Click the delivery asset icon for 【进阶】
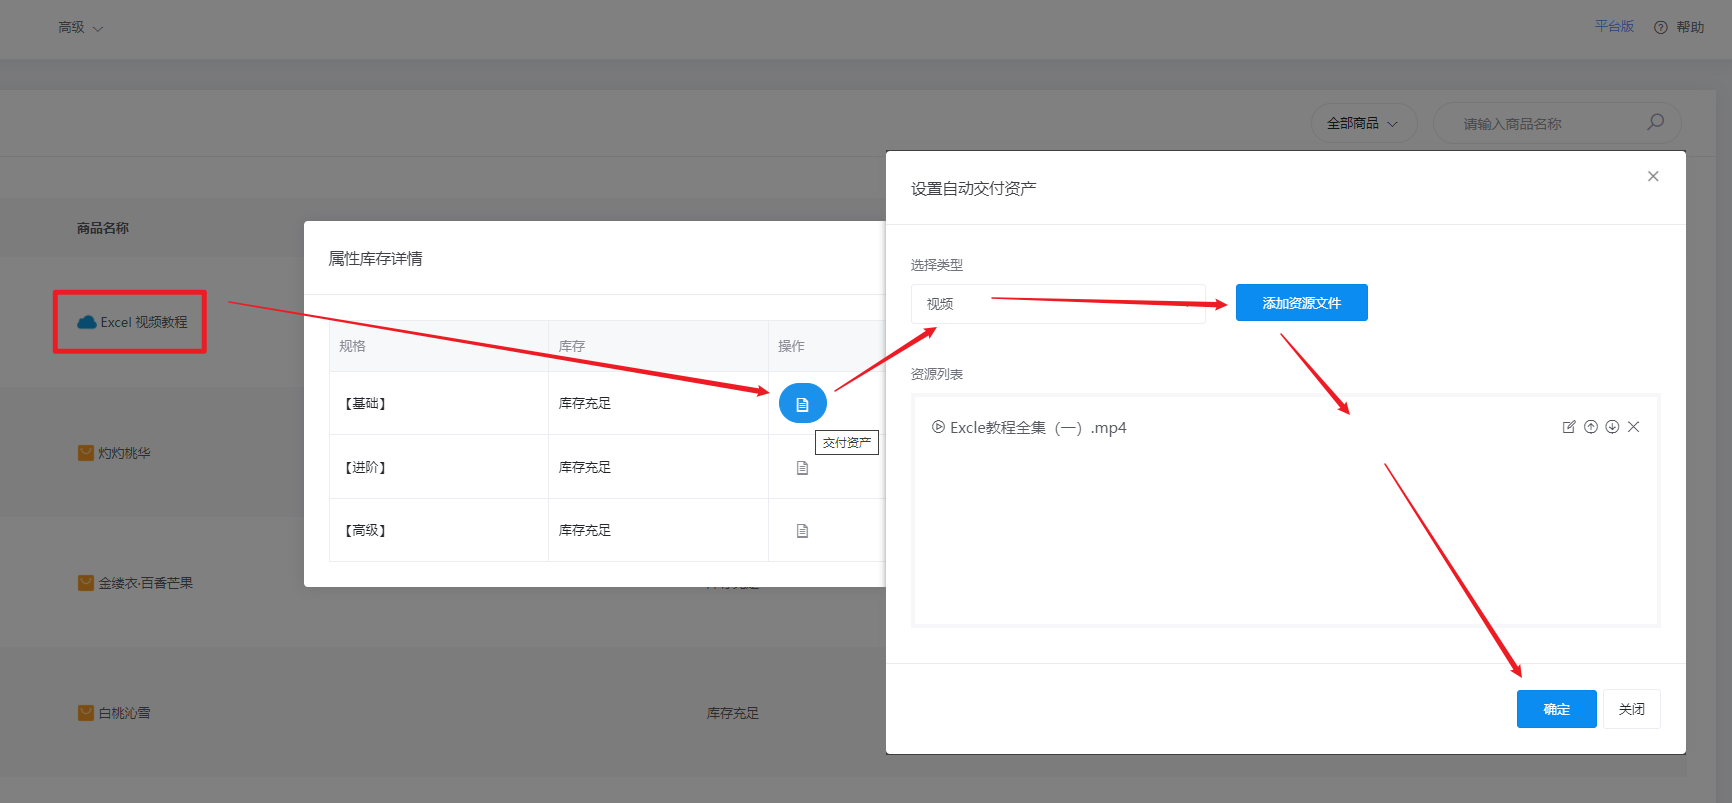Image resolution: width=1732 pixels, height=803 pixels. pyautogui.click(x=802, y=467)
